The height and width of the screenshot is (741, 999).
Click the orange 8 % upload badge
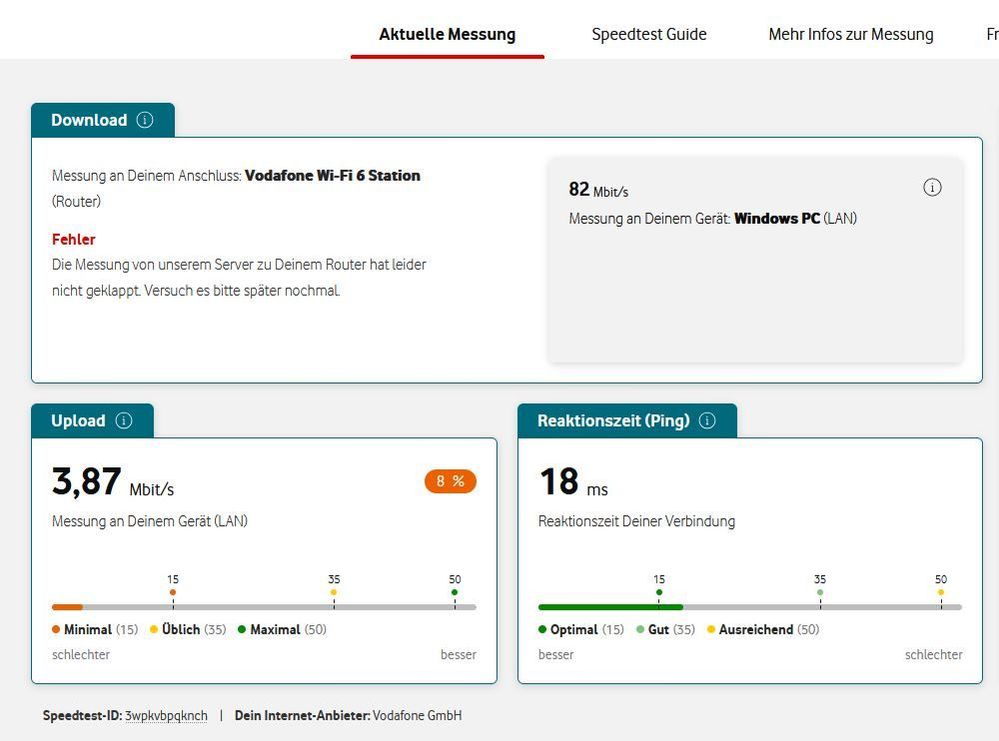[450, 481]
